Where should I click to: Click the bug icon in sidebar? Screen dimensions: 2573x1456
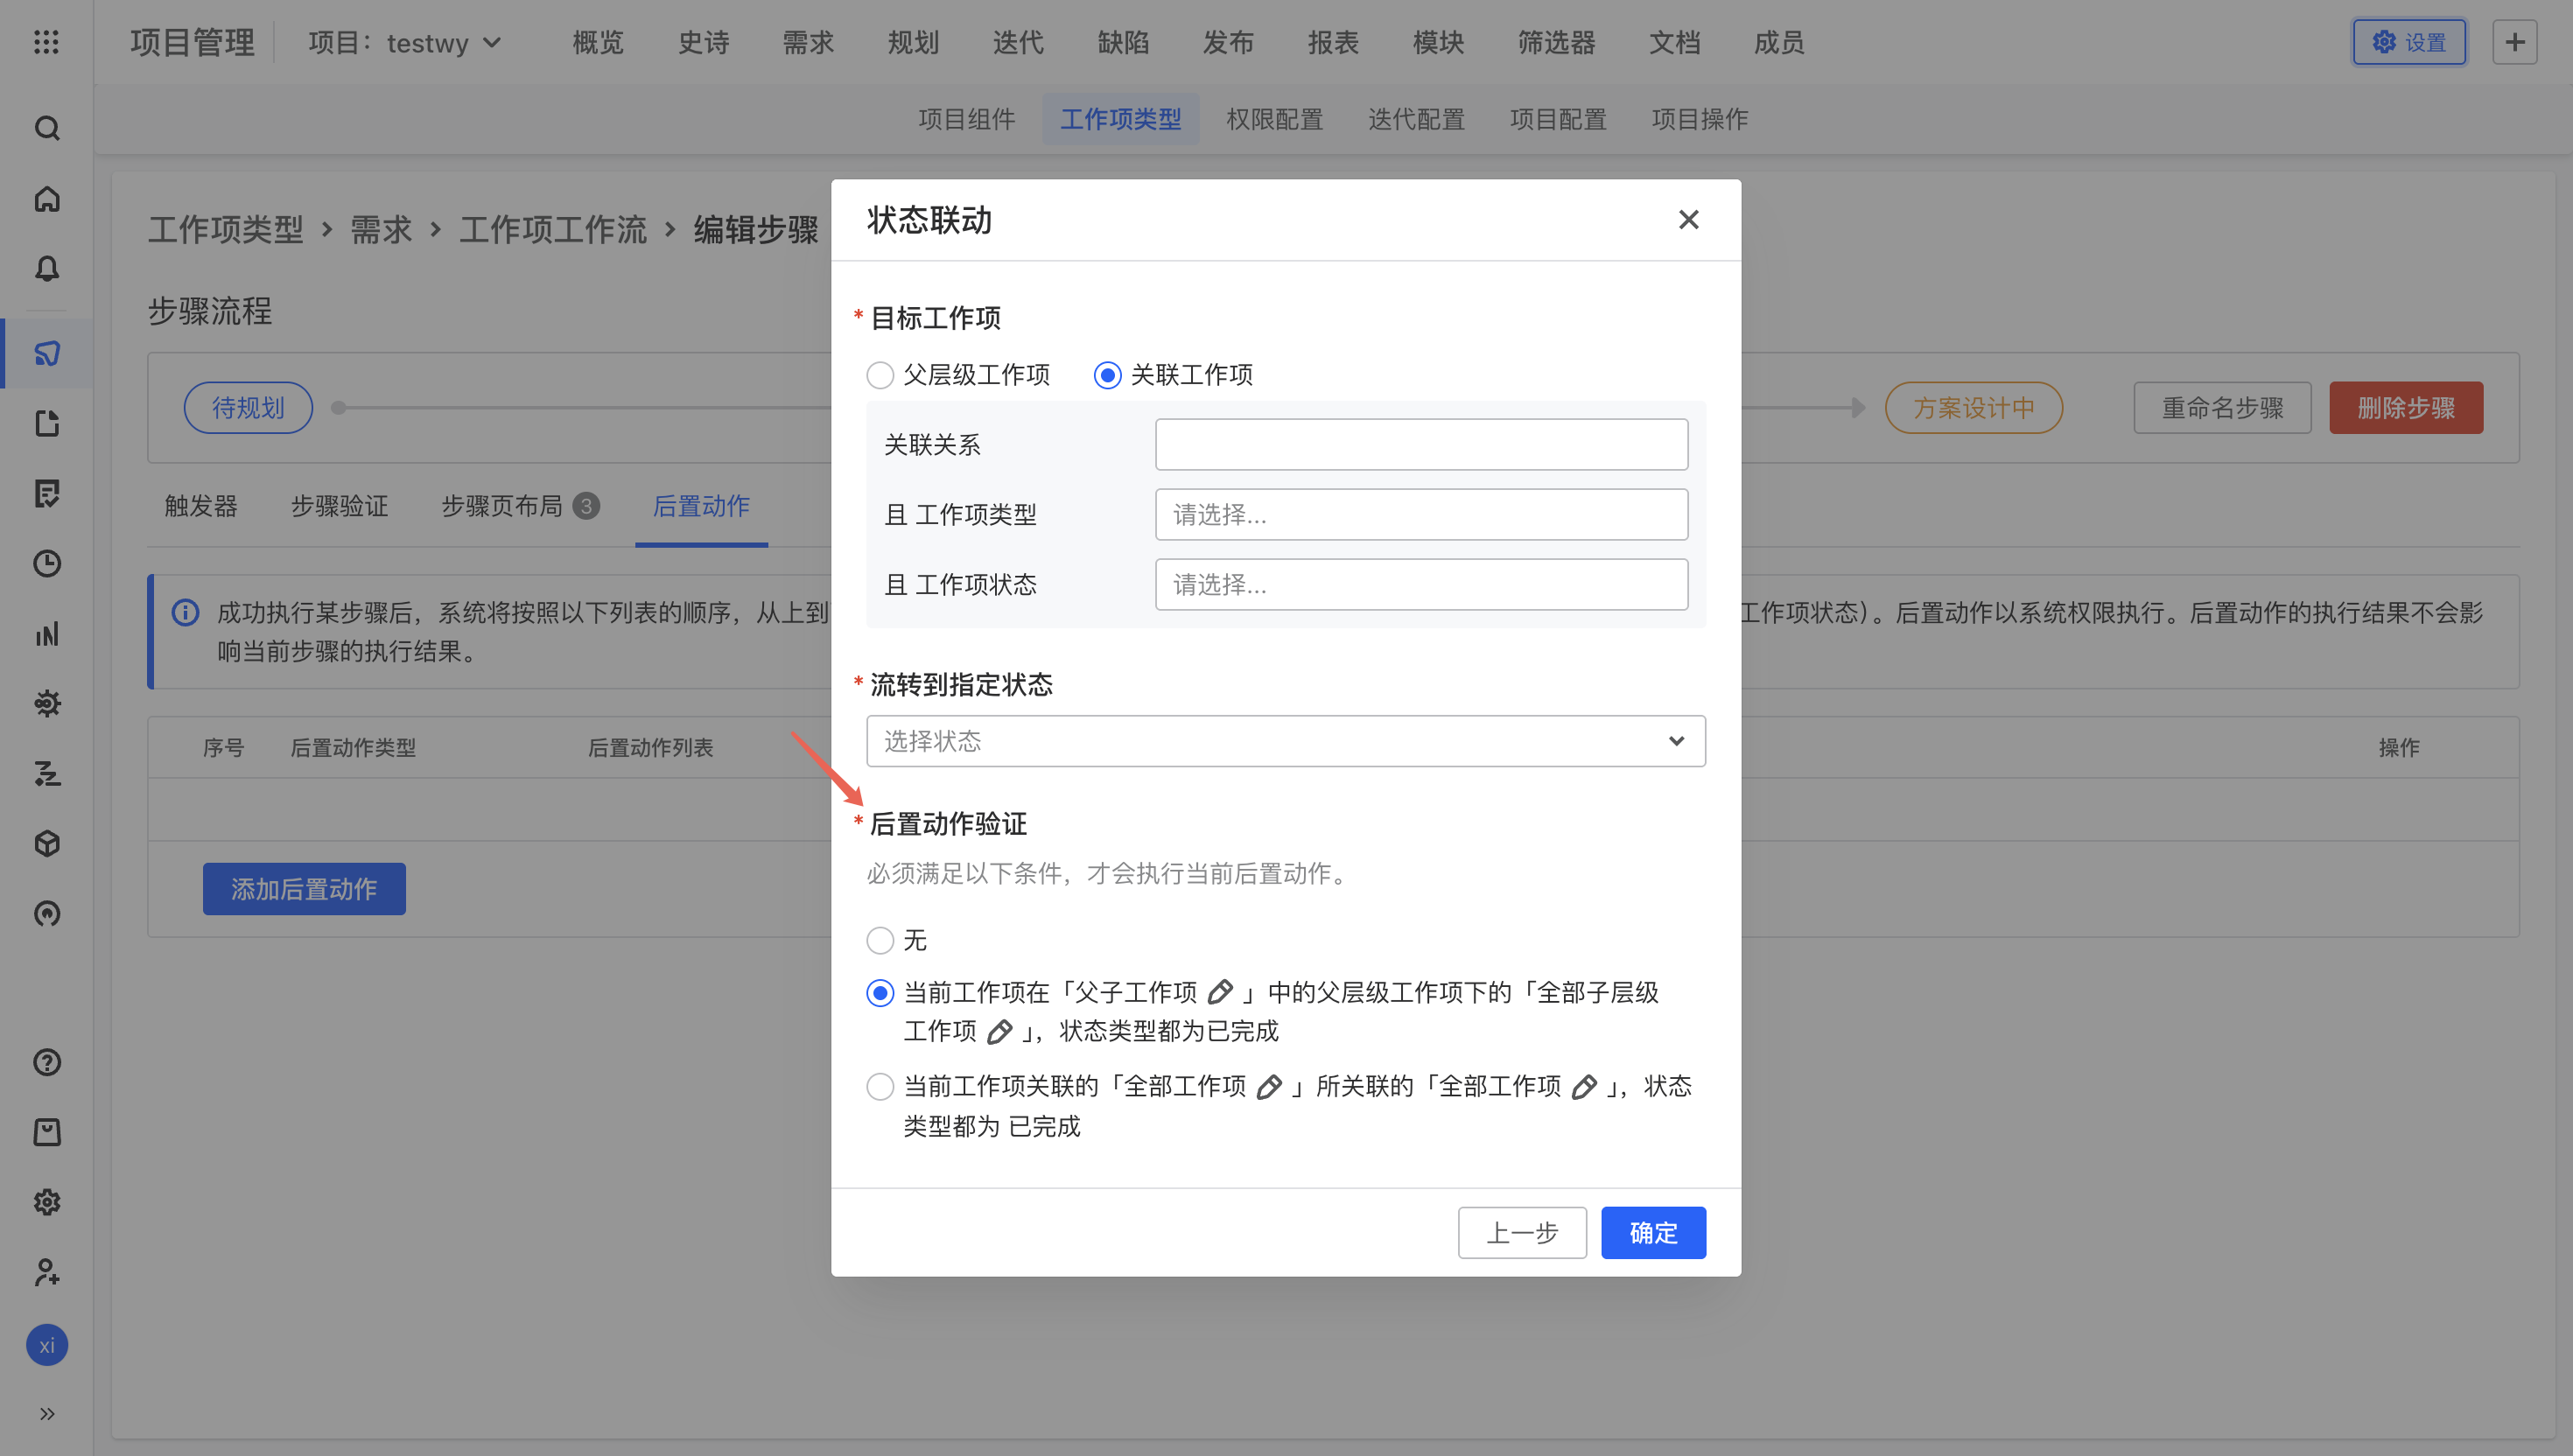click(47, 704)
